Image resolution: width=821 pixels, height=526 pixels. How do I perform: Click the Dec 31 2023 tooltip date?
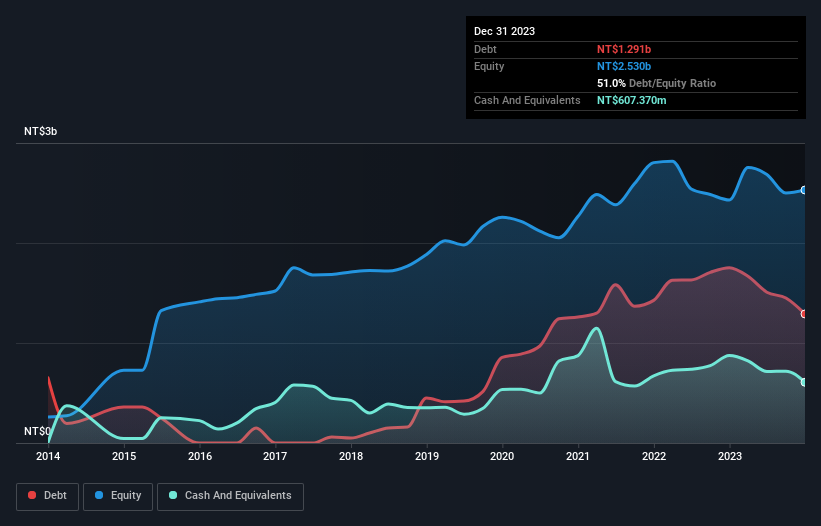[504, 31]
